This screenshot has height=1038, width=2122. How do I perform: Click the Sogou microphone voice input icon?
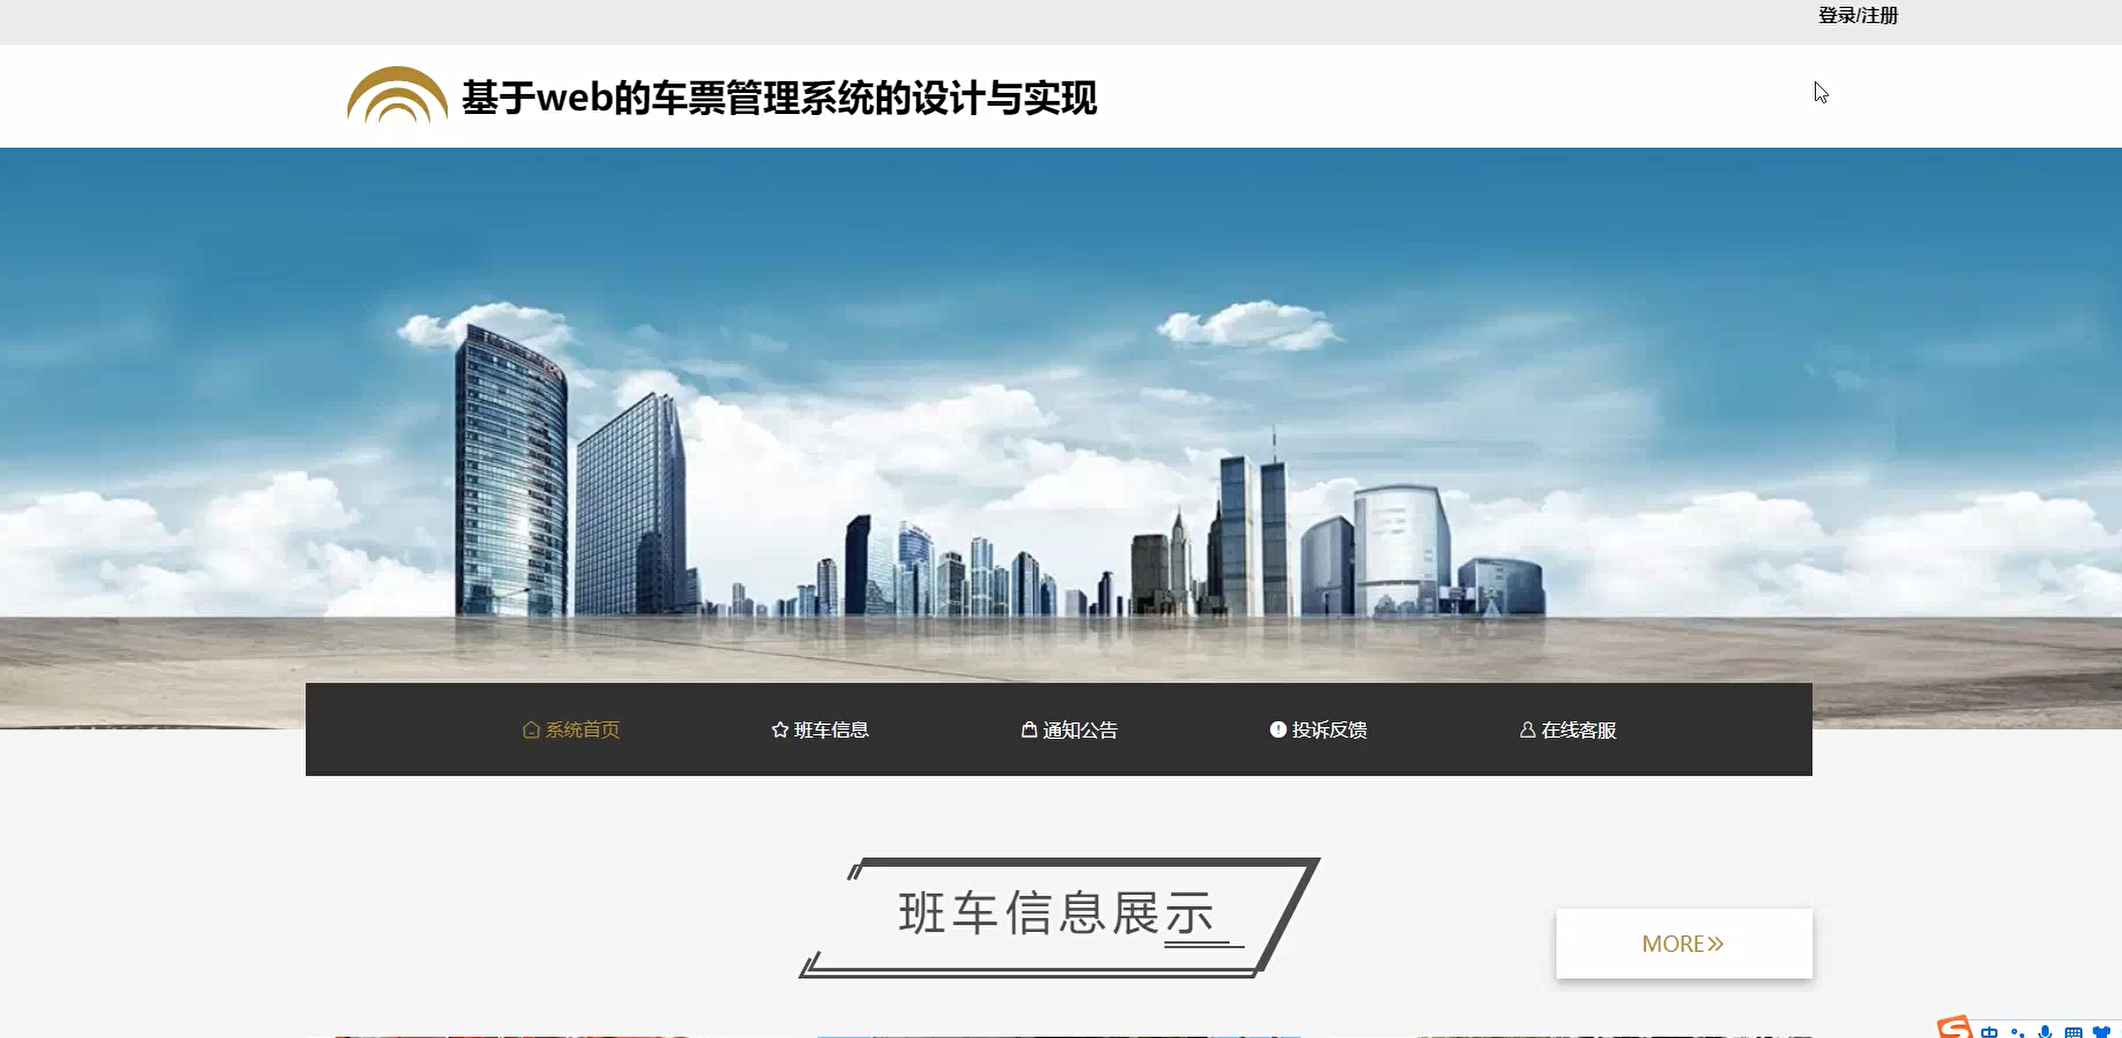[x=2045, y=1032]
